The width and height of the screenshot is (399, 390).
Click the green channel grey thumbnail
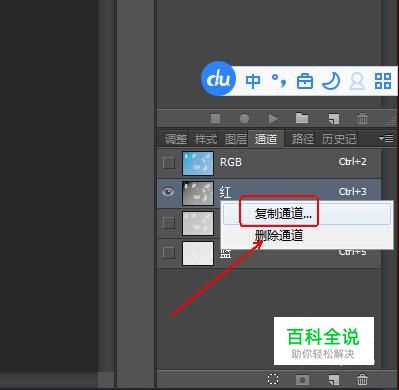[198, 223]
